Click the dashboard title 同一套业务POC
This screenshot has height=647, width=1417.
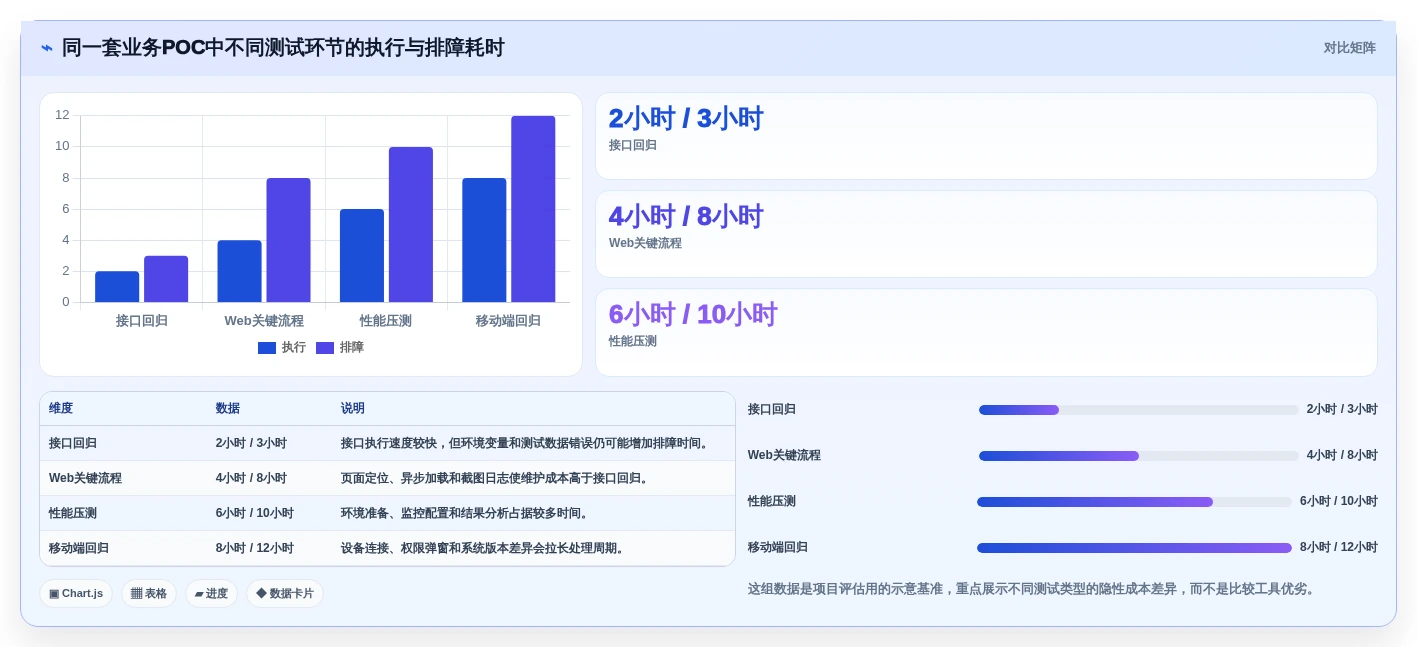tap(283, 48)
